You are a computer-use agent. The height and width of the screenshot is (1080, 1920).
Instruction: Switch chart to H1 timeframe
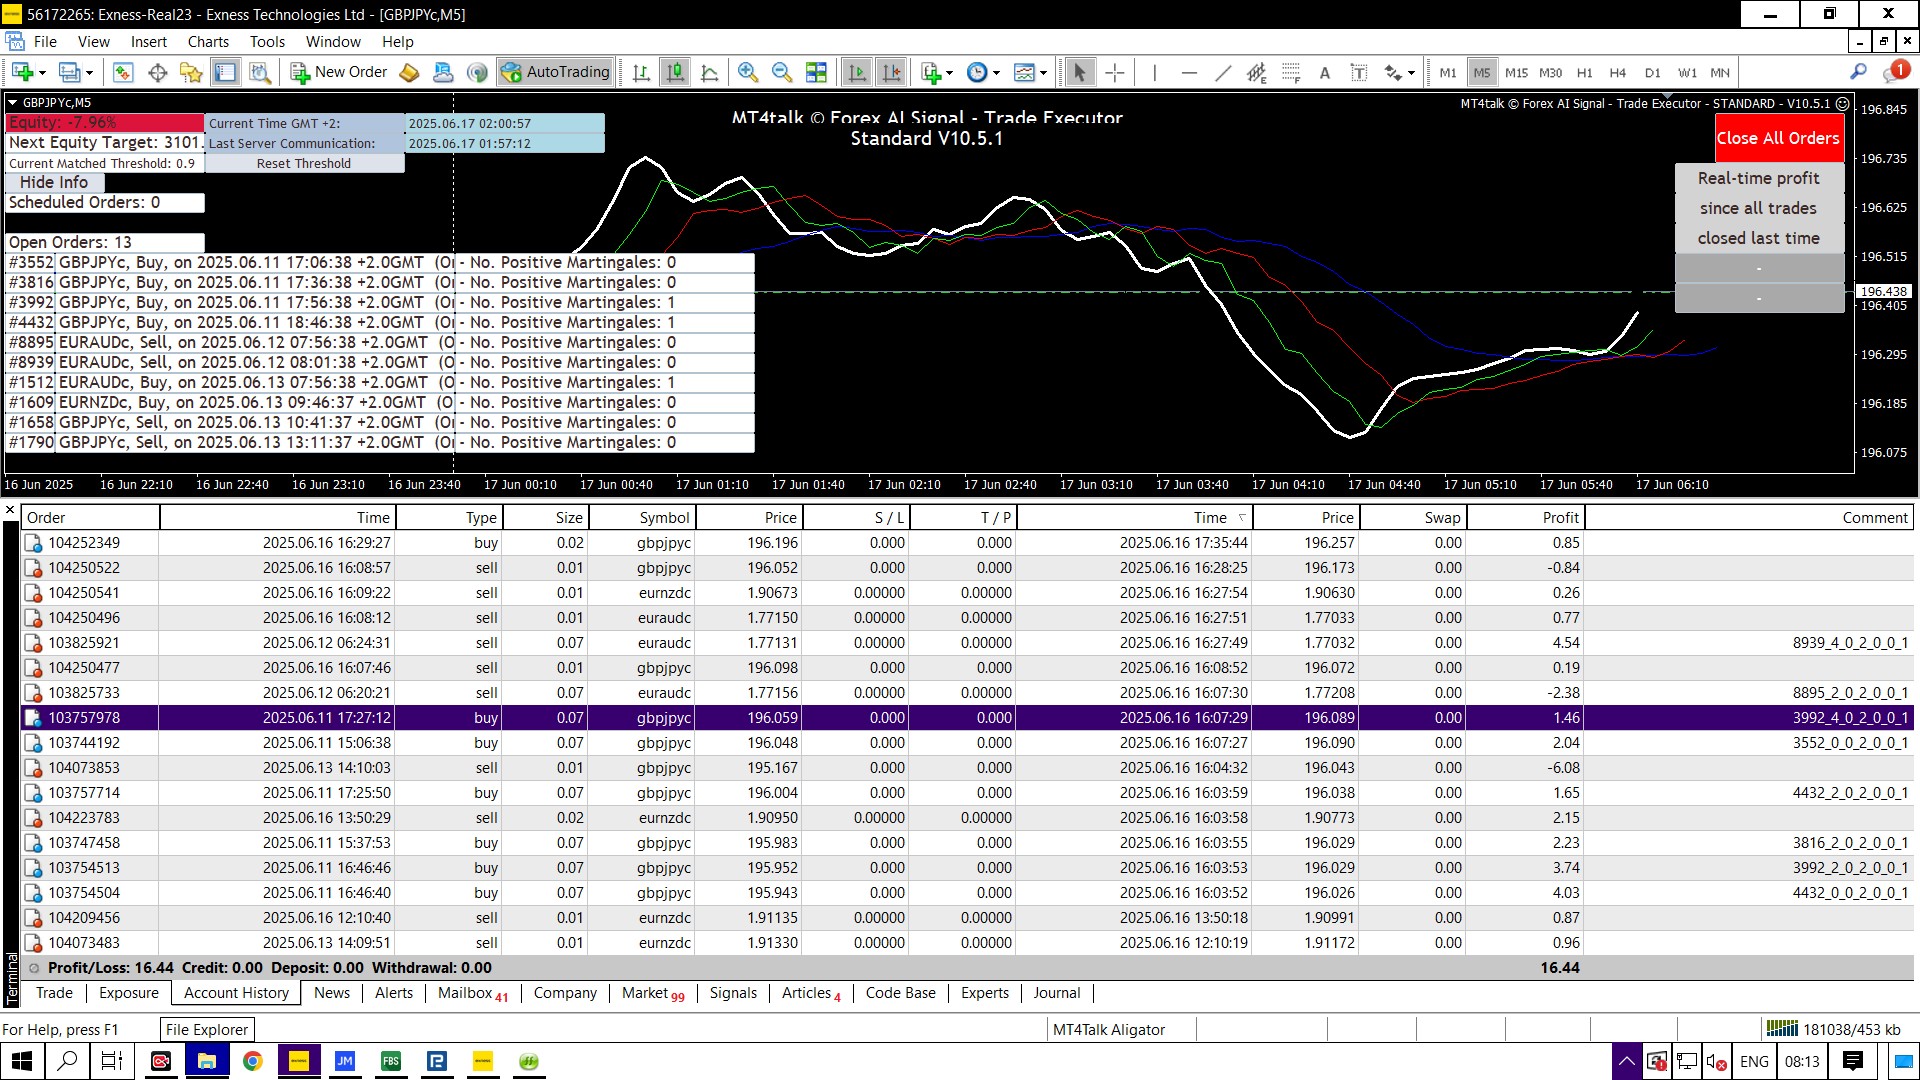pyautogui.click(x=1584, y=72)
